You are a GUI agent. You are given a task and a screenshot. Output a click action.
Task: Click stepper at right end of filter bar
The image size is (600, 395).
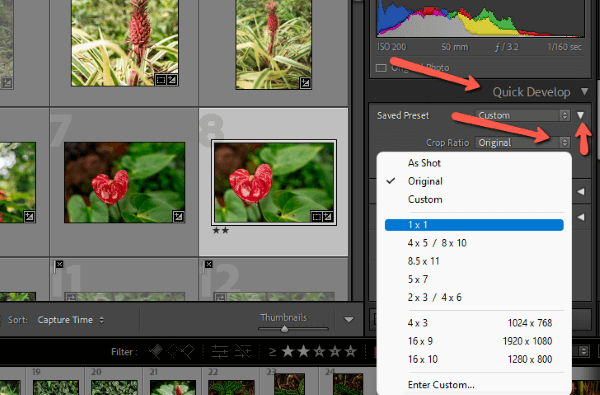(x=583, y=351)
